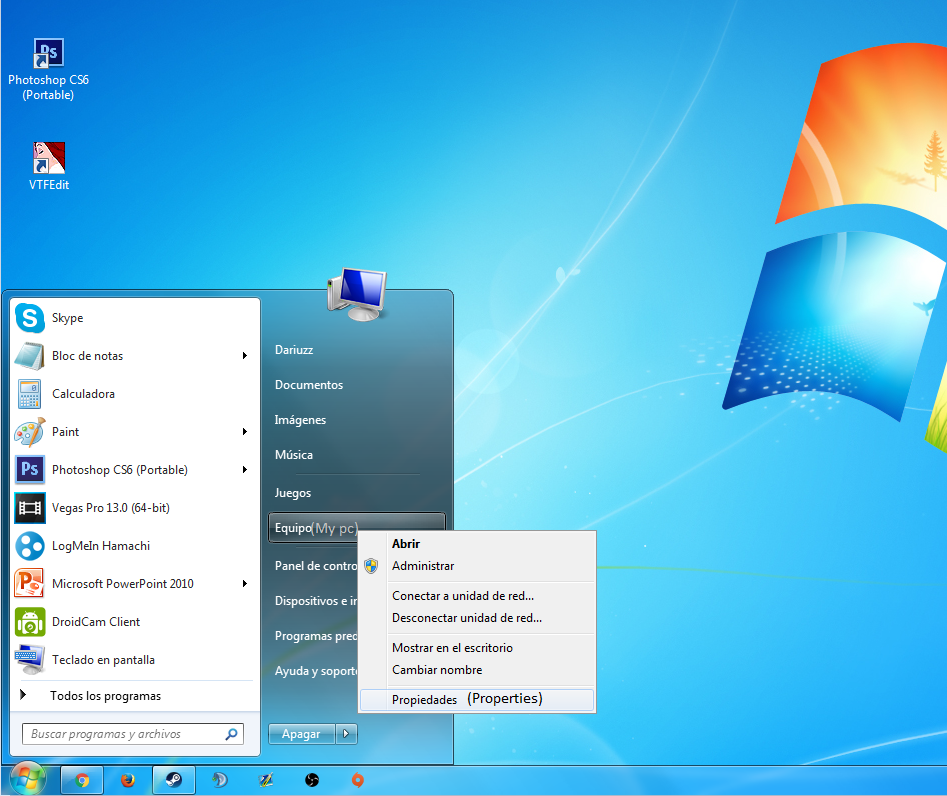Select the Photoshop CS6 (Portable) desktop shortcut
The width and height of the screenshot is (947, 796).
(x=48, y=69)
